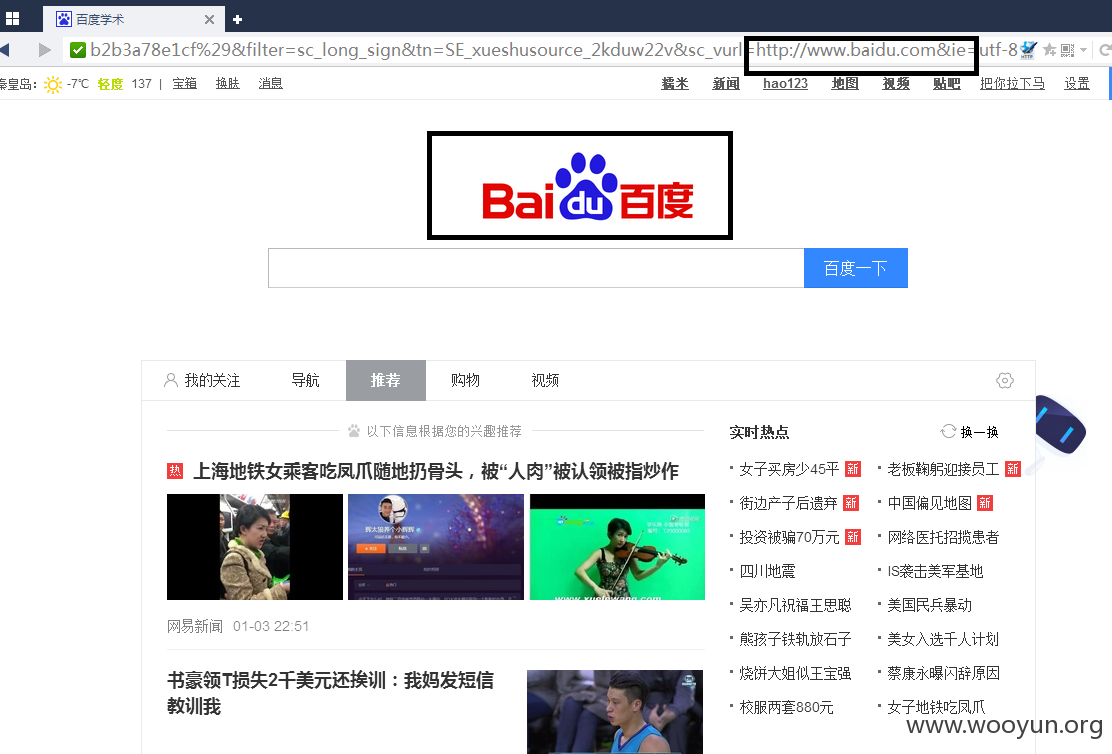The height and width of the screenshot is (754, 1112).
Task: Click the 网易新闻 source label
Action: coord(195,626)
